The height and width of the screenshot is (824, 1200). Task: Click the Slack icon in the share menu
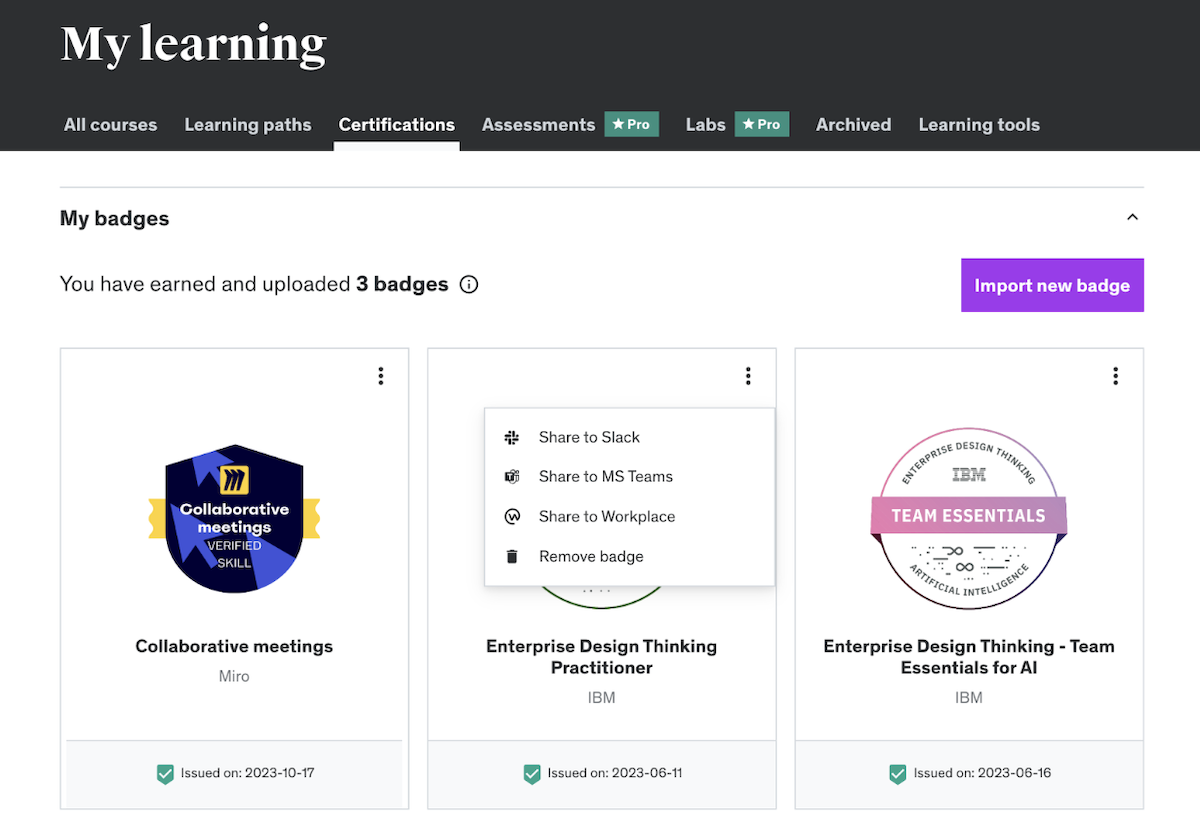pyautogui.click(x=512, y=437)
